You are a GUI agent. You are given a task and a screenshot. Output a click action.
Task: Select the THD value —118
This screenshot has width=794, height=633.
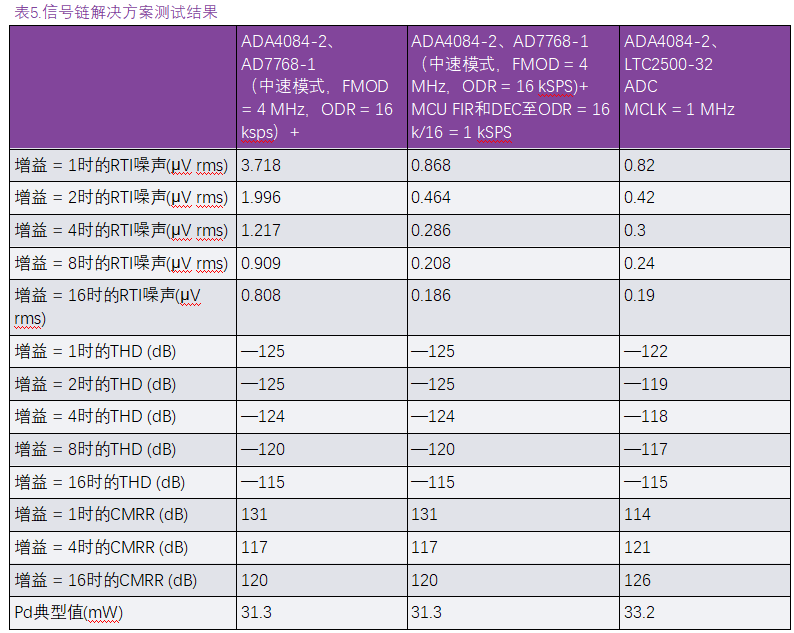[x=645, y=416]
